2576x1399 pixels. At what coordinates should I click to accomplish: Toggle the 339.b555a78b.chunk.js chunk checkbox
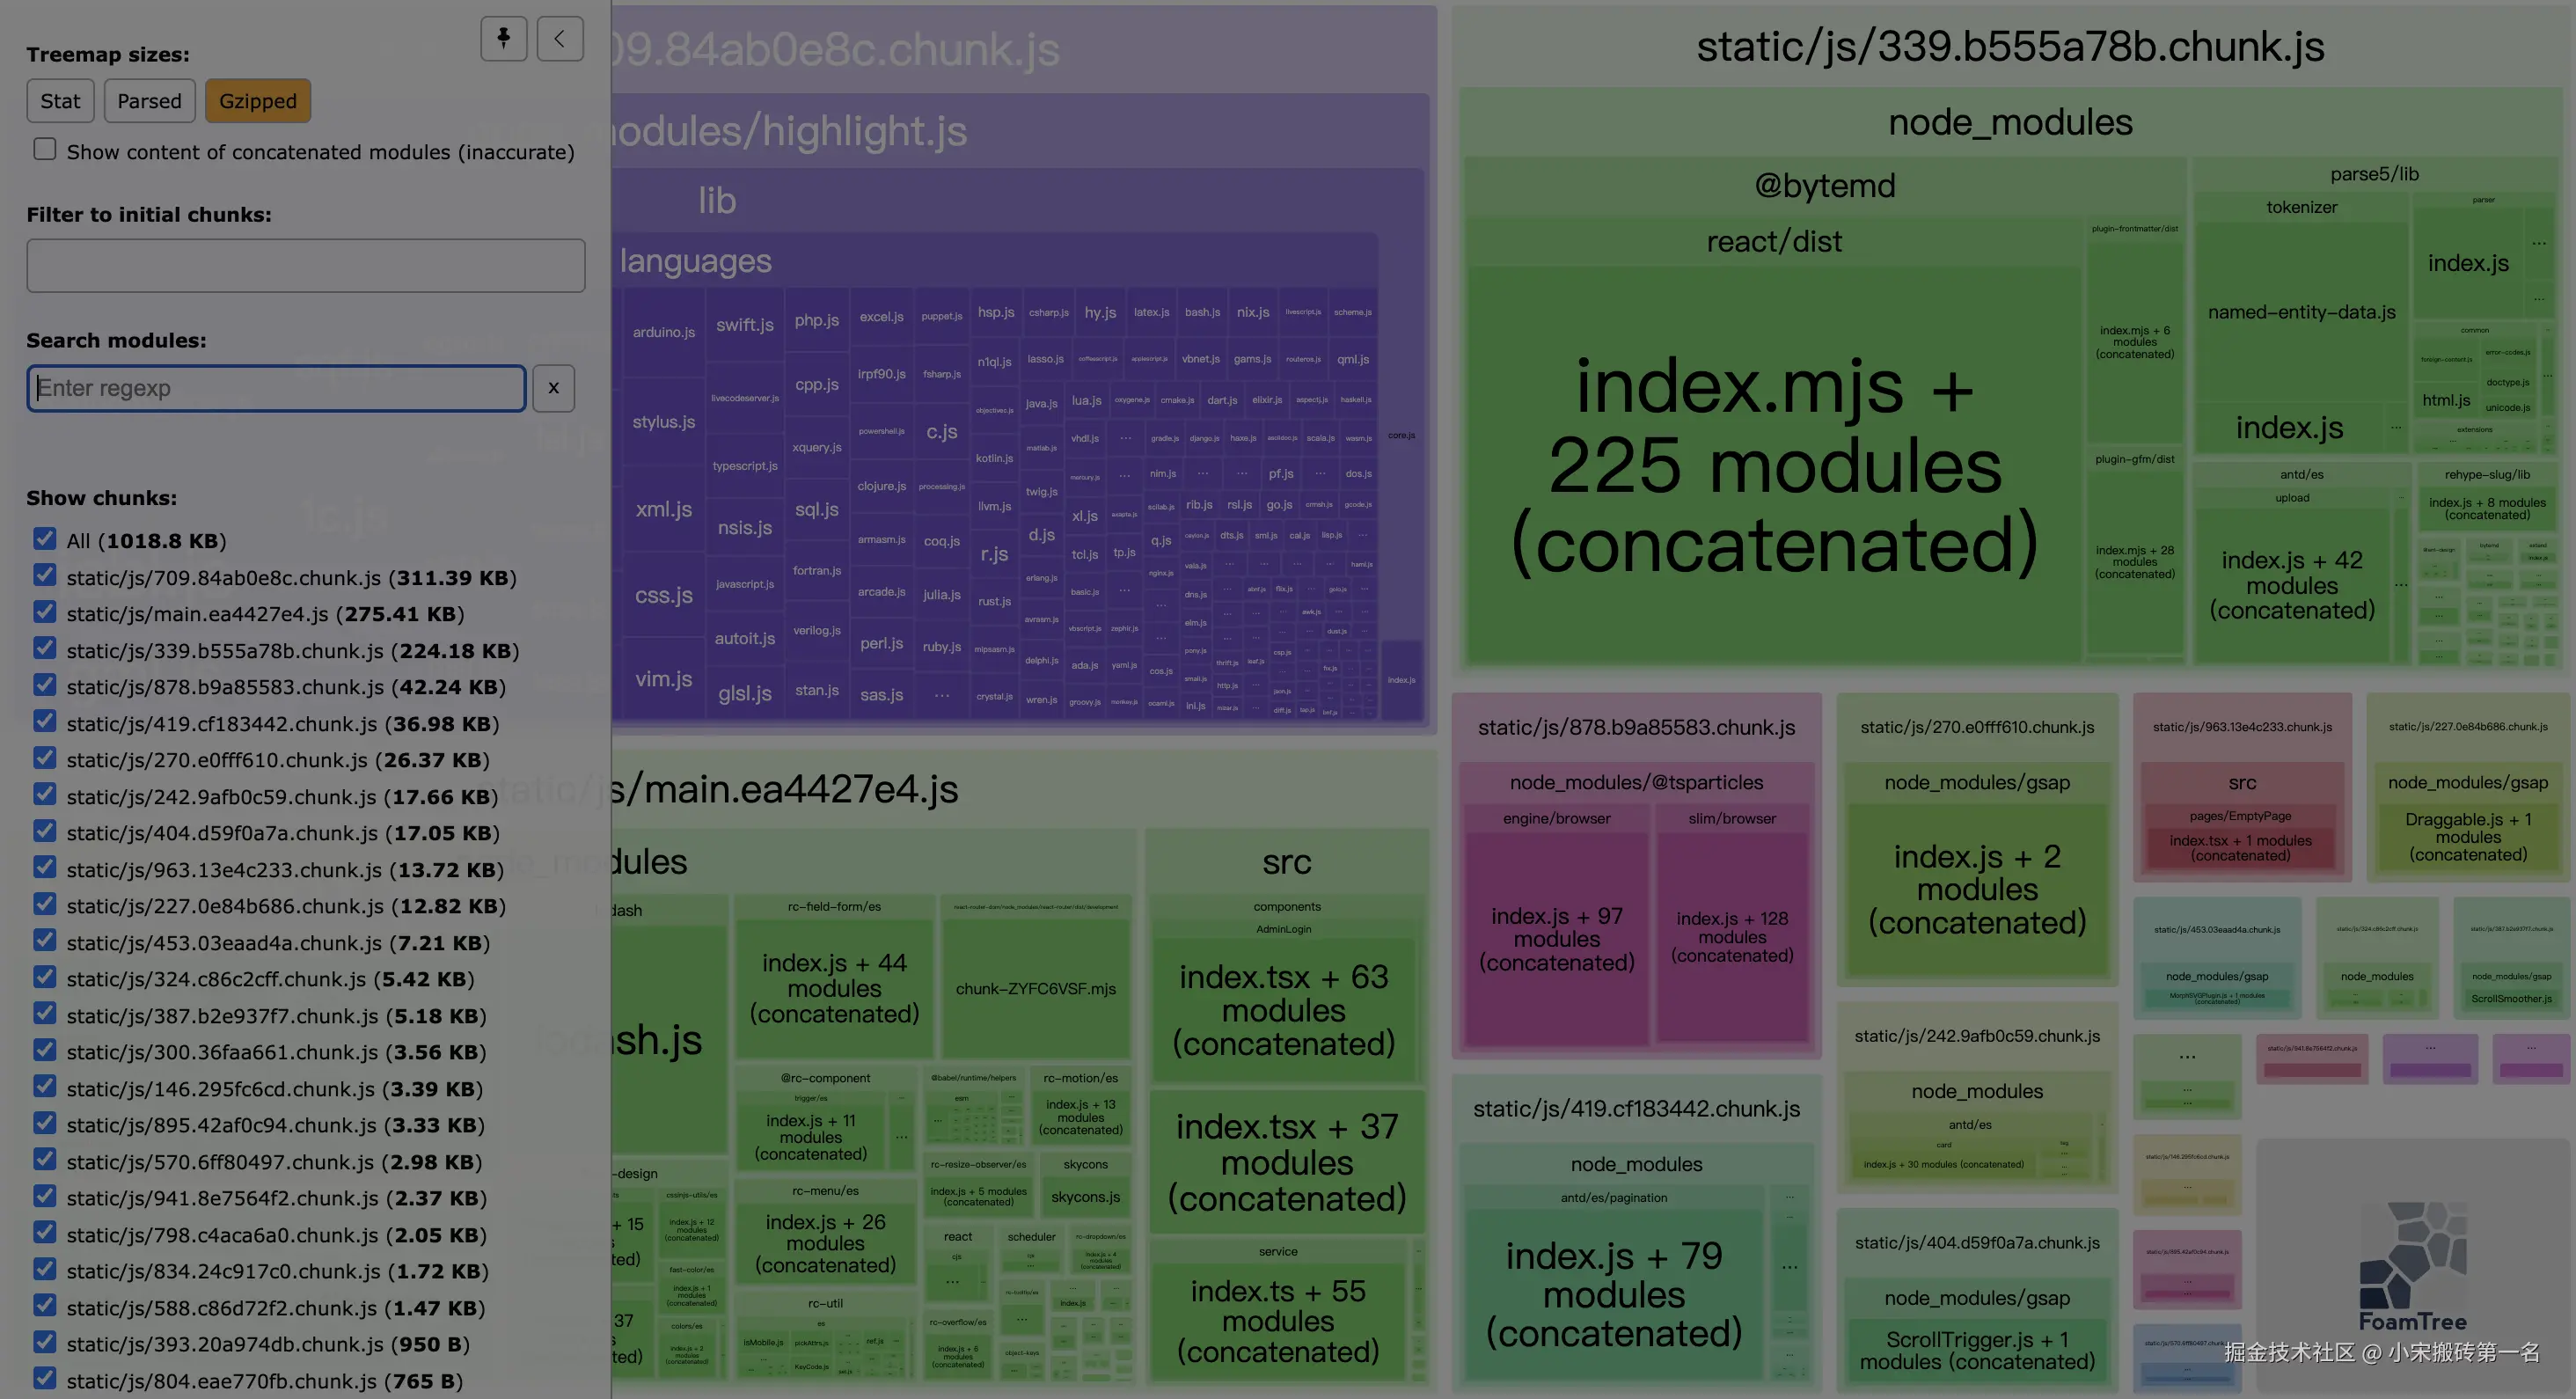[45, 649]
